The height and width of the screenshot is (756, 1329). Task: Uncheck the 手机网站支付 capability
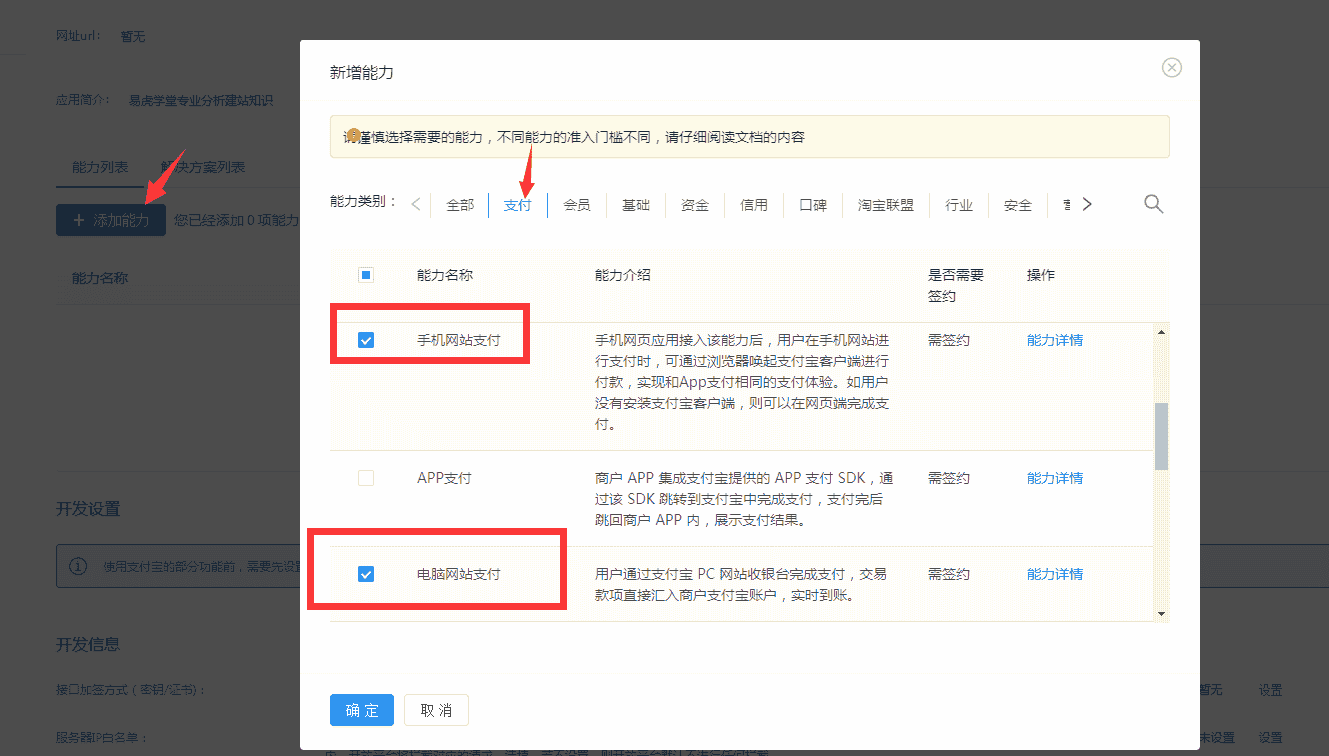pos(366,339)
